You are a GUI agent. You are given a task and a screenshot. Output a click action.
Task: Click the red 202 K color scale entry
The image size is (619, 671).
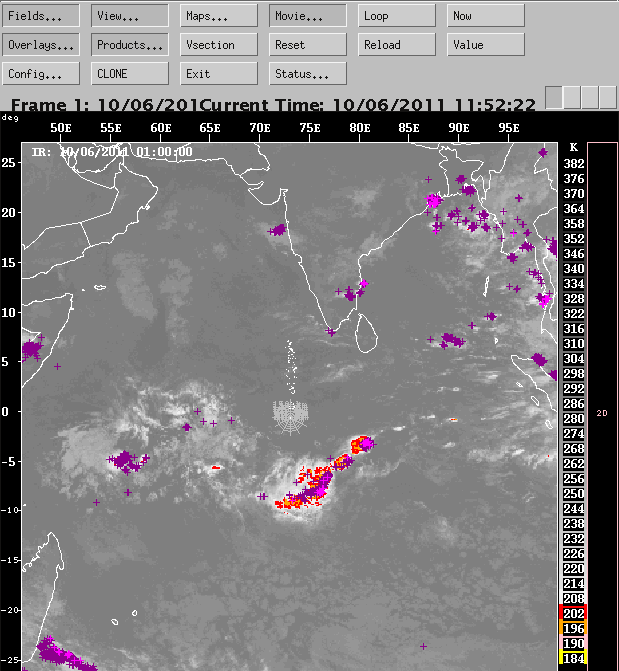(x=573, y=613)
